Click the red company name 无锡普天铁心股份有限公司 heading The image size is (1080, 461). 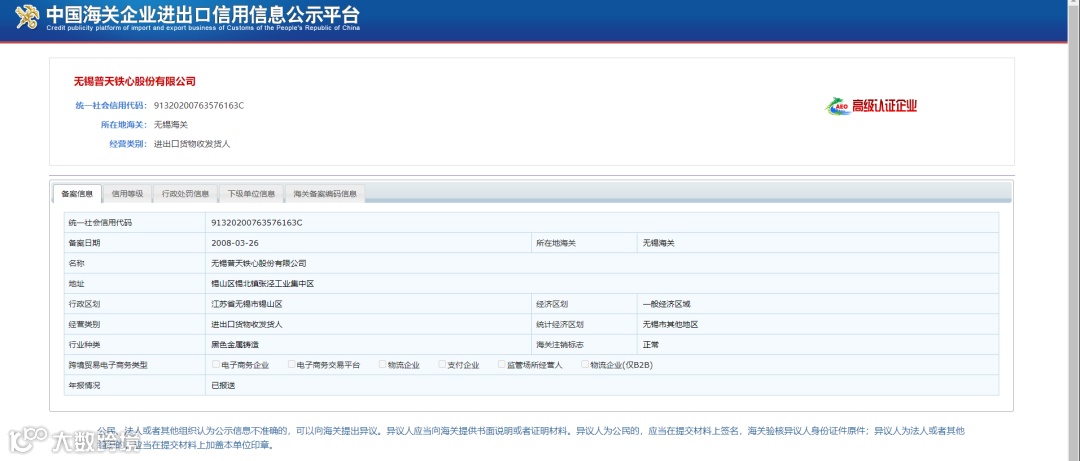(135, 81)
